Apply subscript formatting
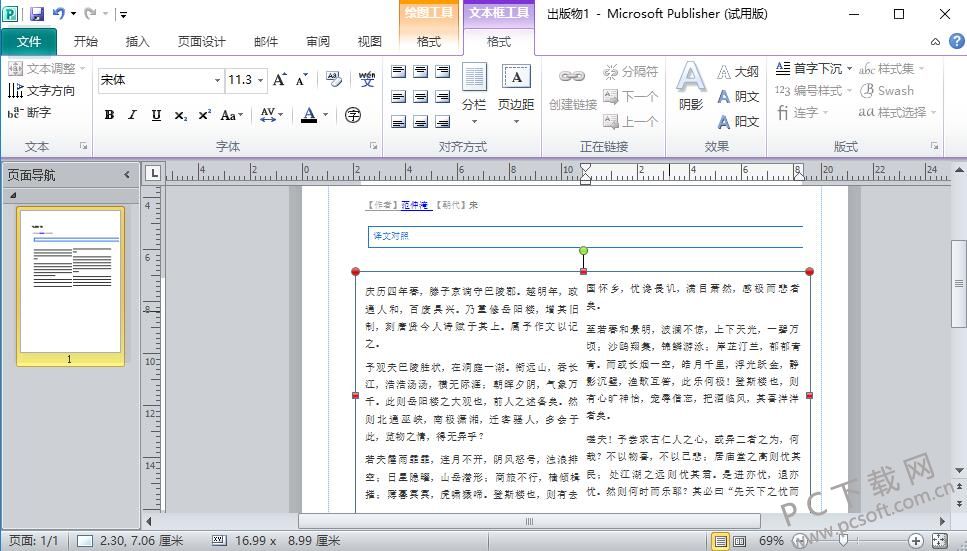Image resolution: width=967 pixels, height=551 pixels. (x=180, y=115)
